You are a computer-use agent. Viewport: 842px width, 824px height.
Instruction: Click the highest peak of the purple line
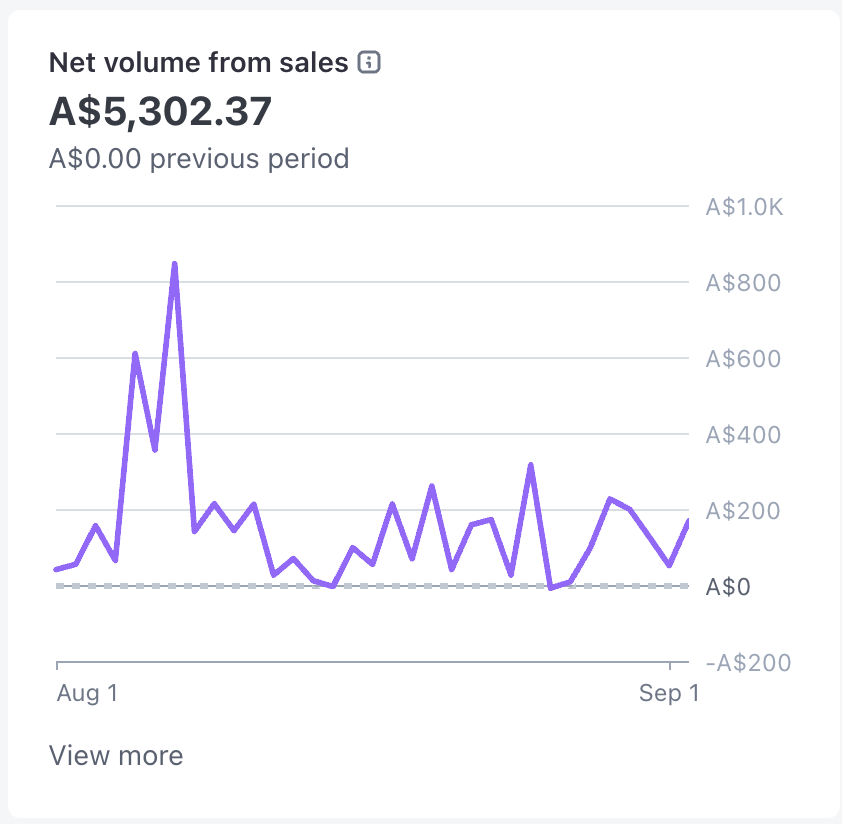175,264
